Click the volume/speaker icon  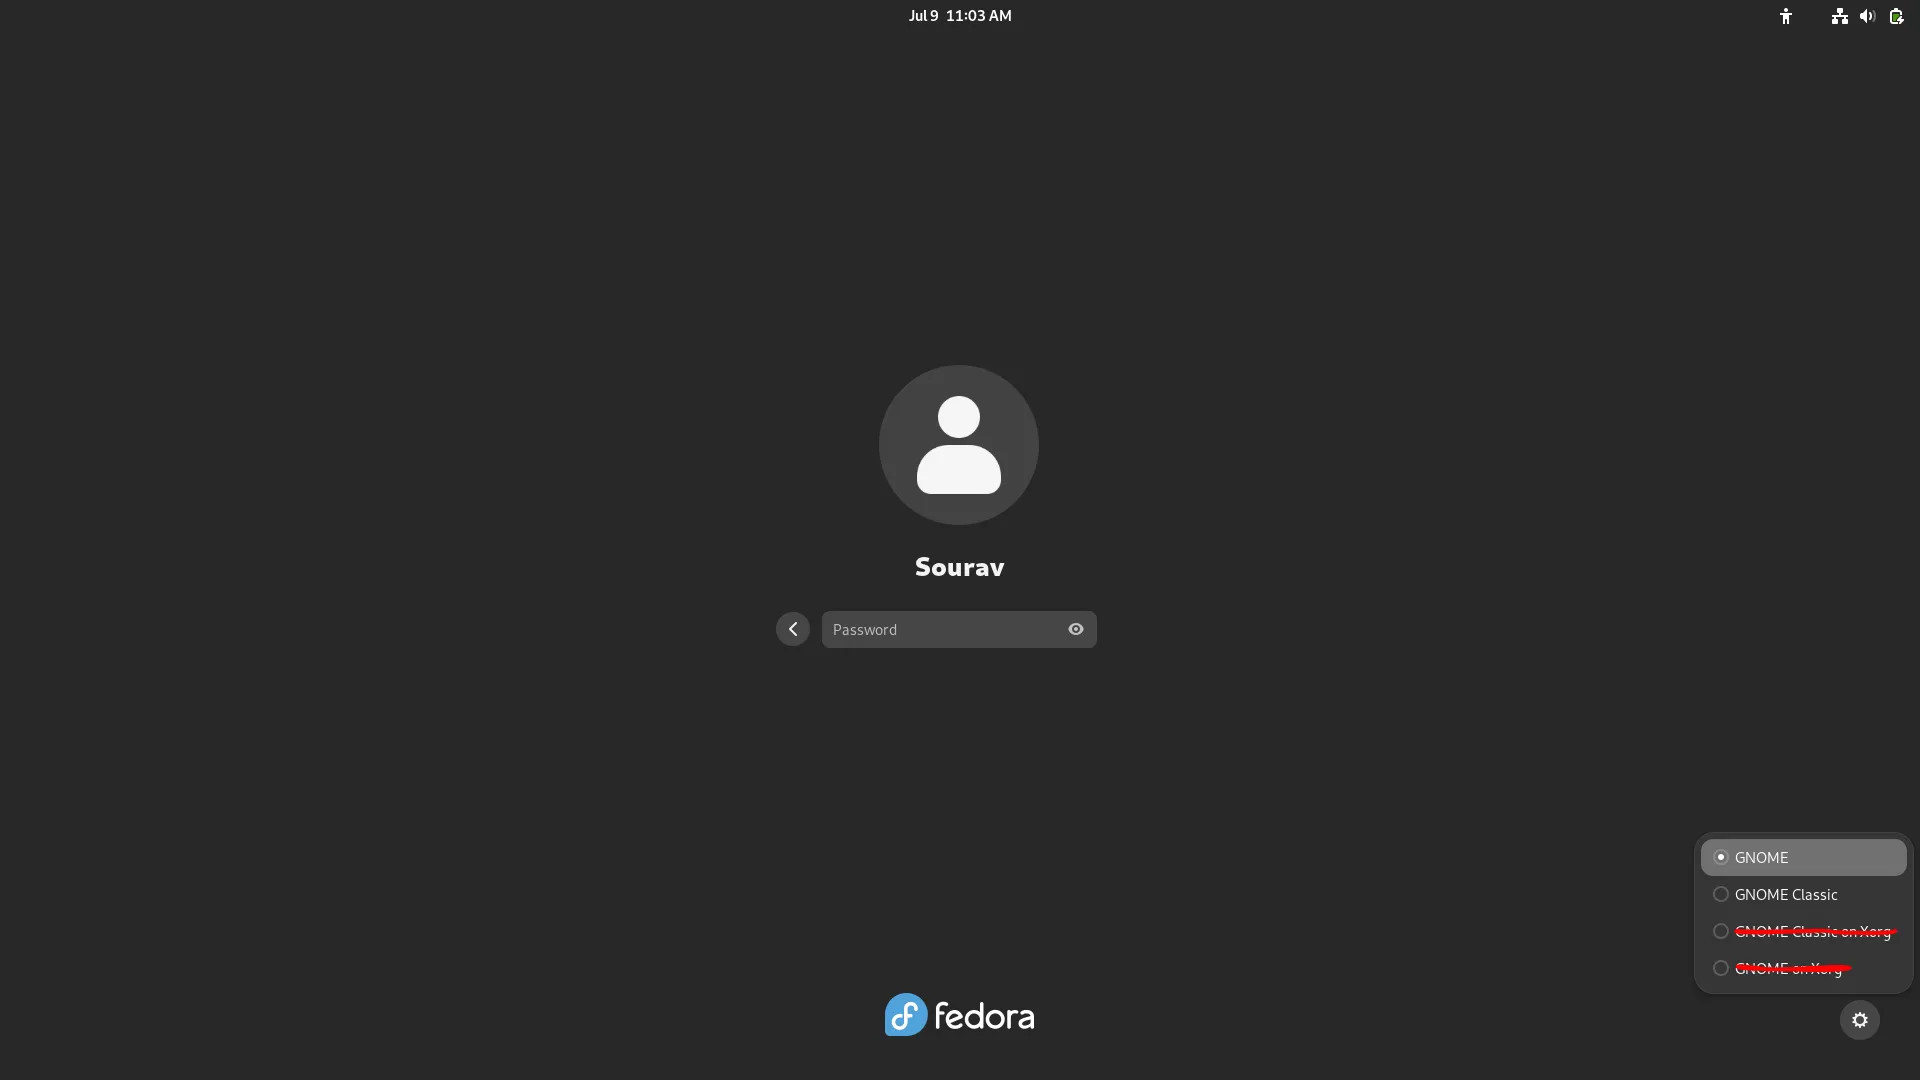[1867, 16]
